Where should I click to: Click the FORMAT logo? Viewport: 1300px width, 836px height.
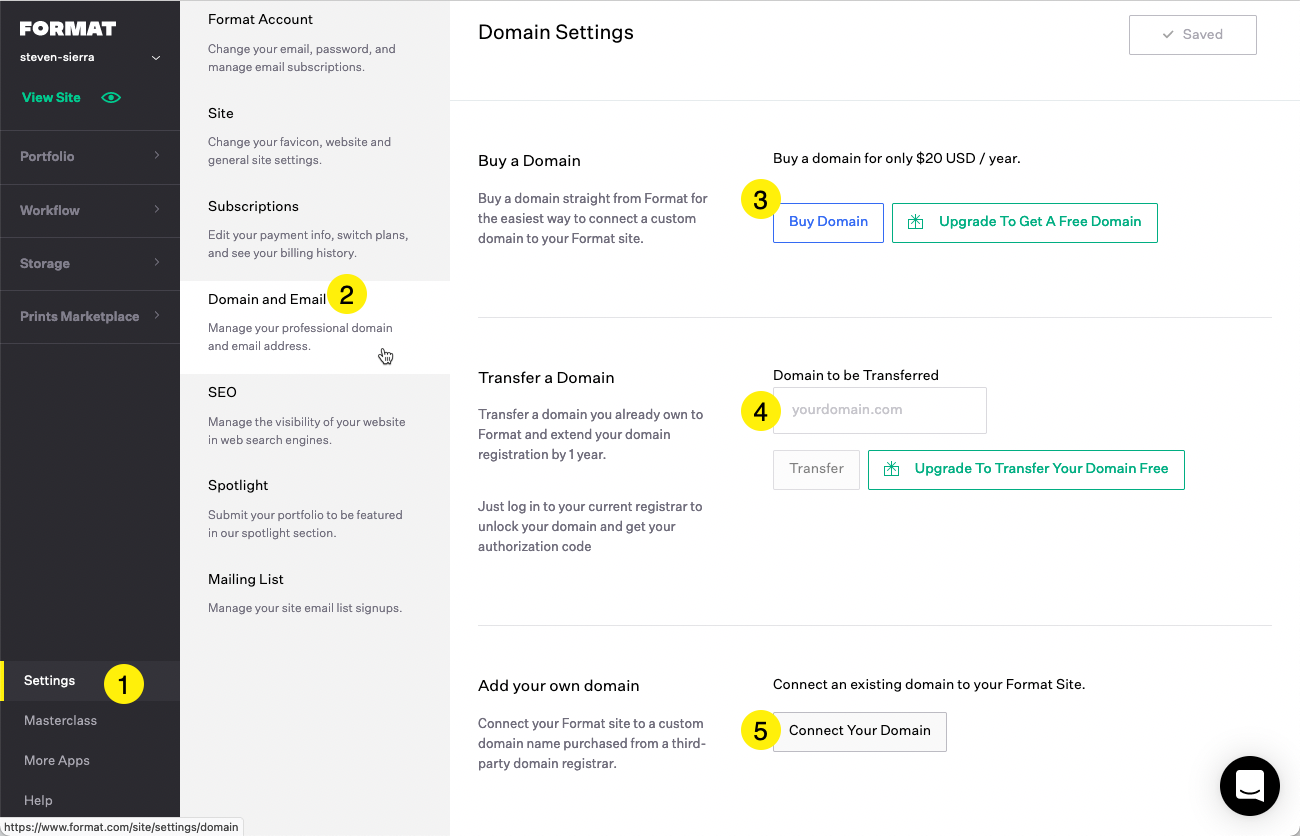pyautogui.click(x=68, y=28)
